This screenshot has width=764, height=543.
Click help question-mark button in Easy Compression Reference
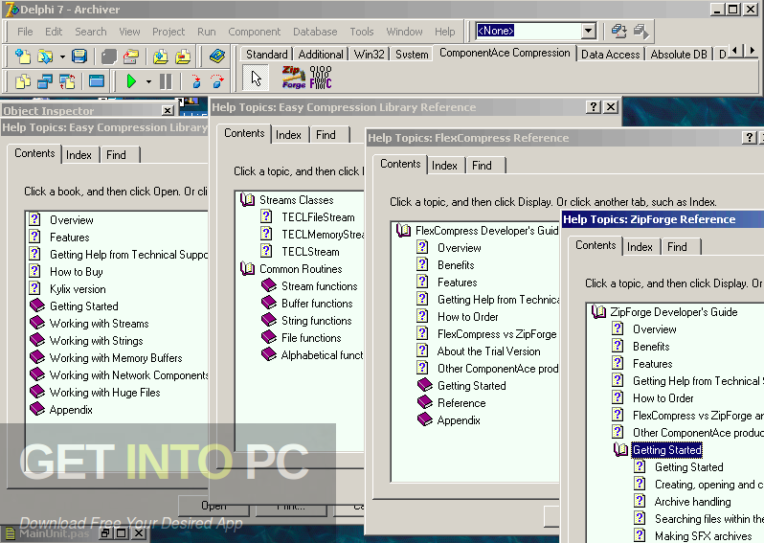tap(593, 107)
